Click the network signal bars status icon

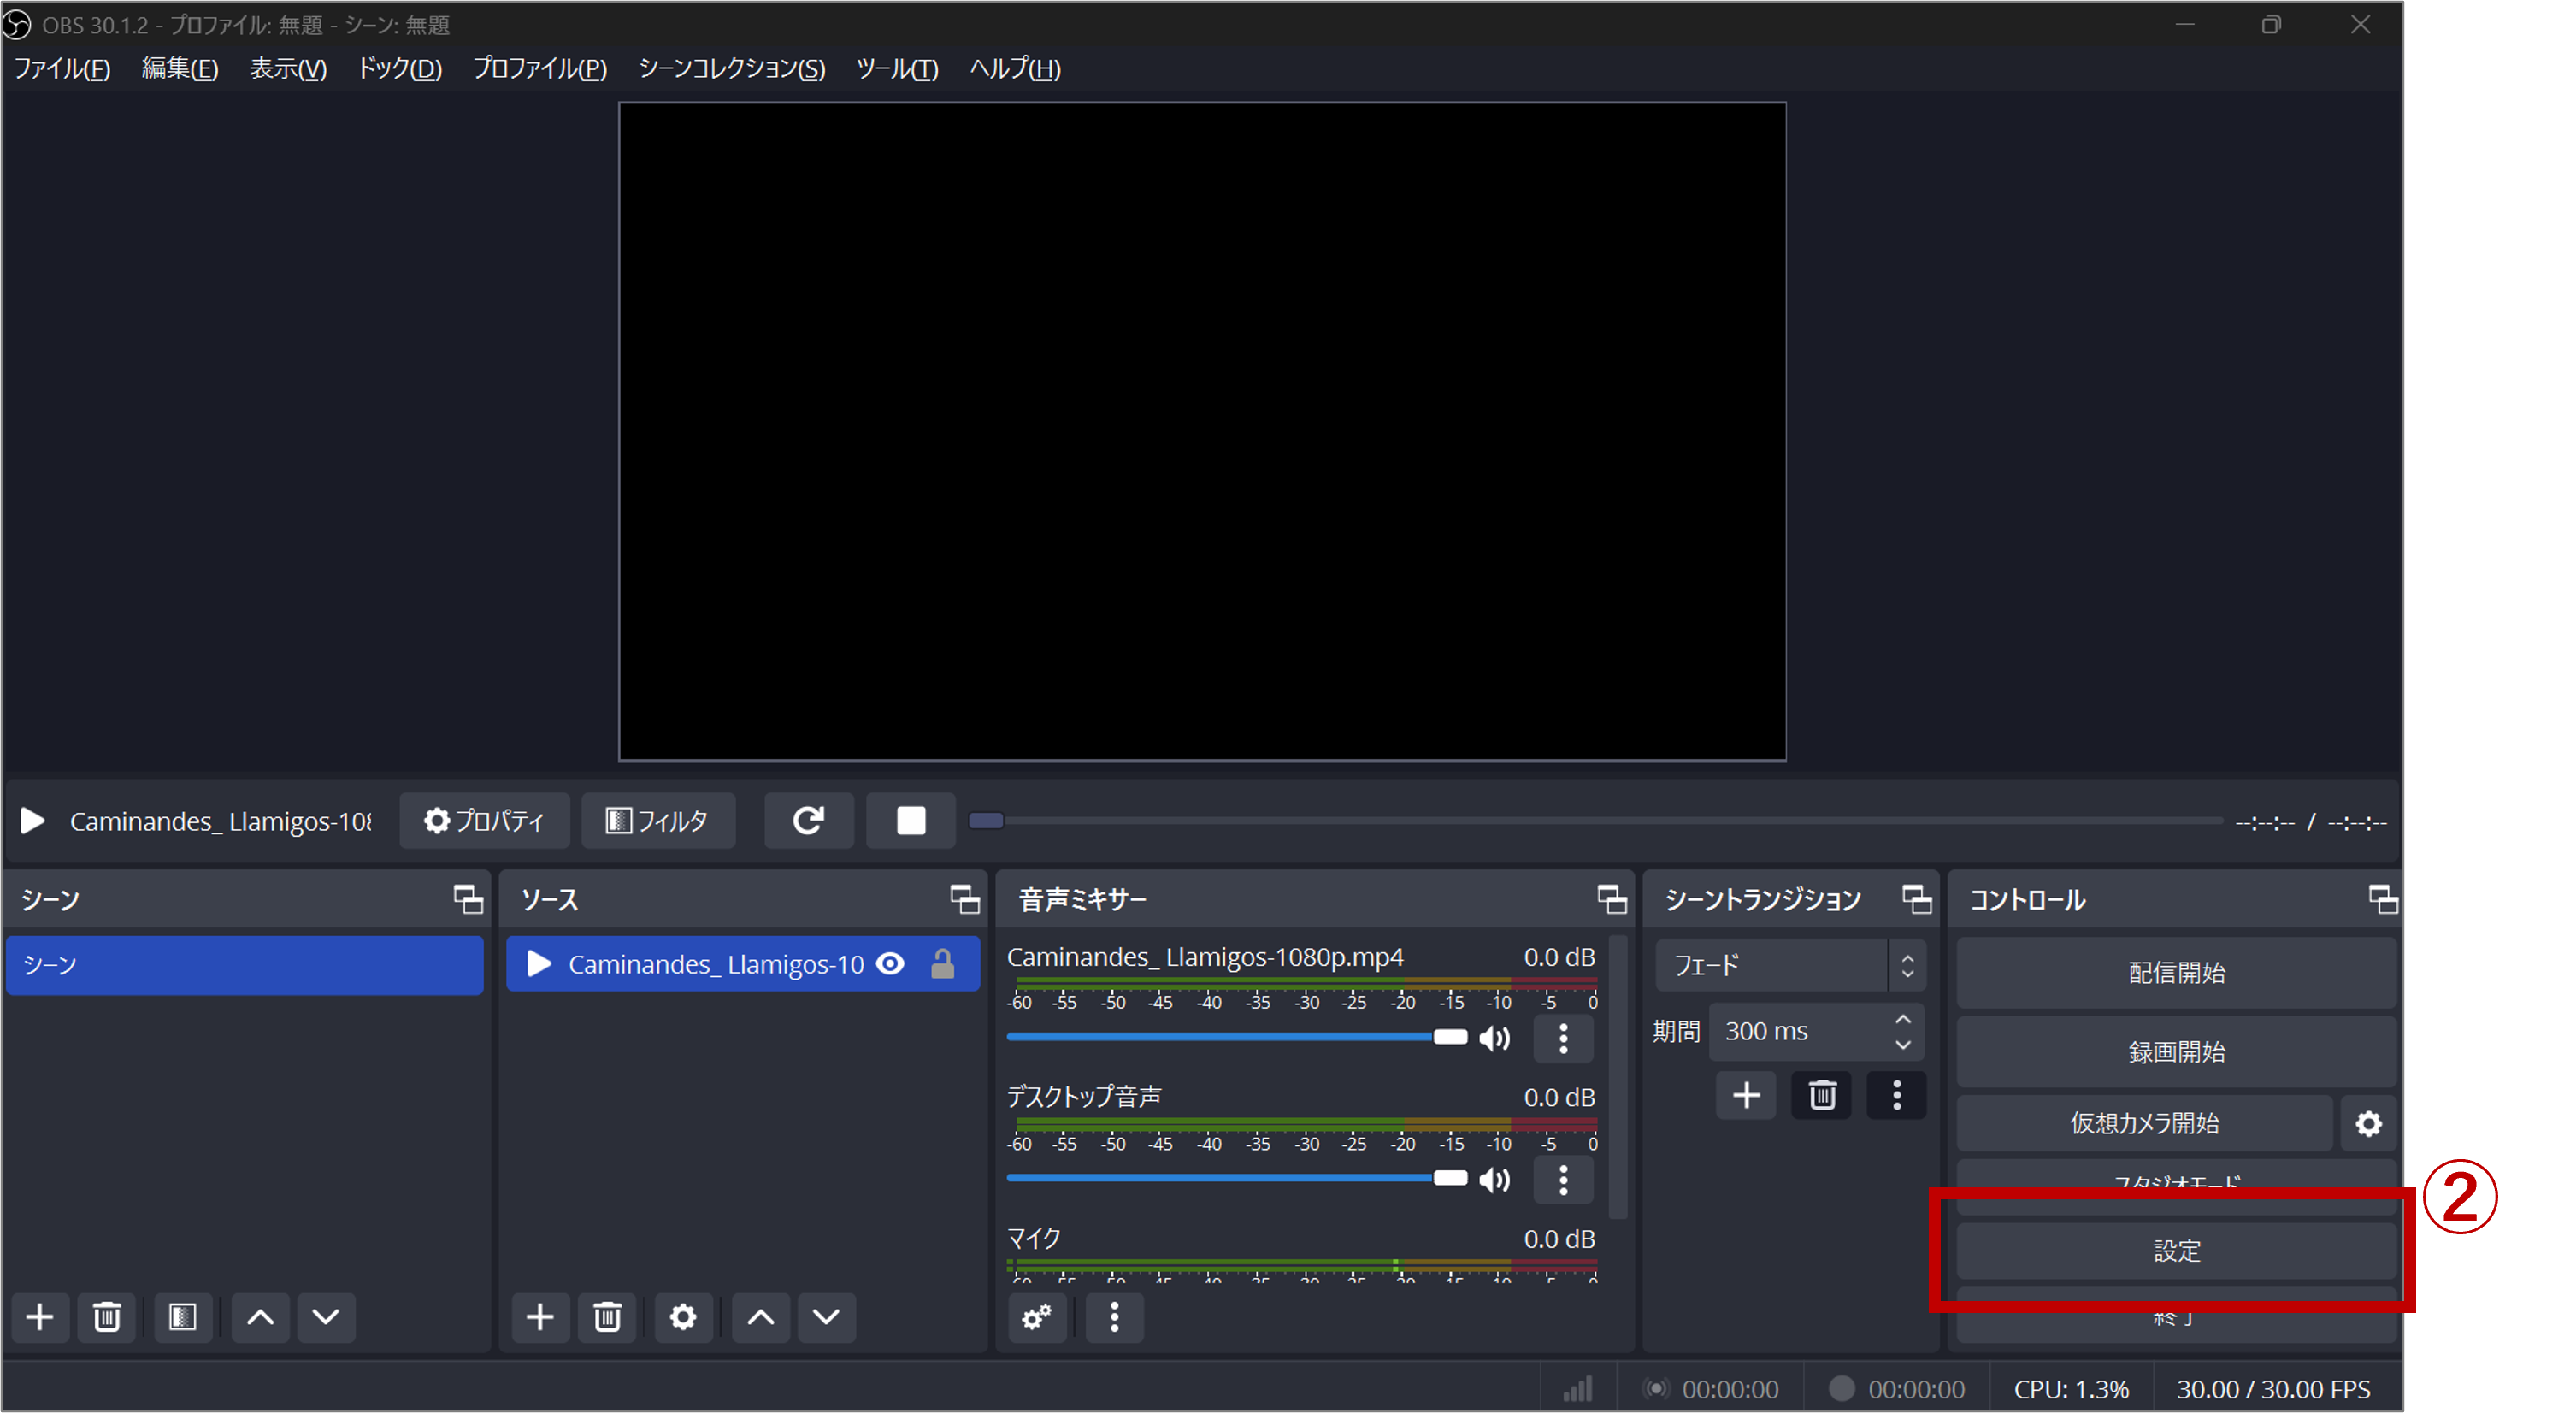point(1578,1389)
